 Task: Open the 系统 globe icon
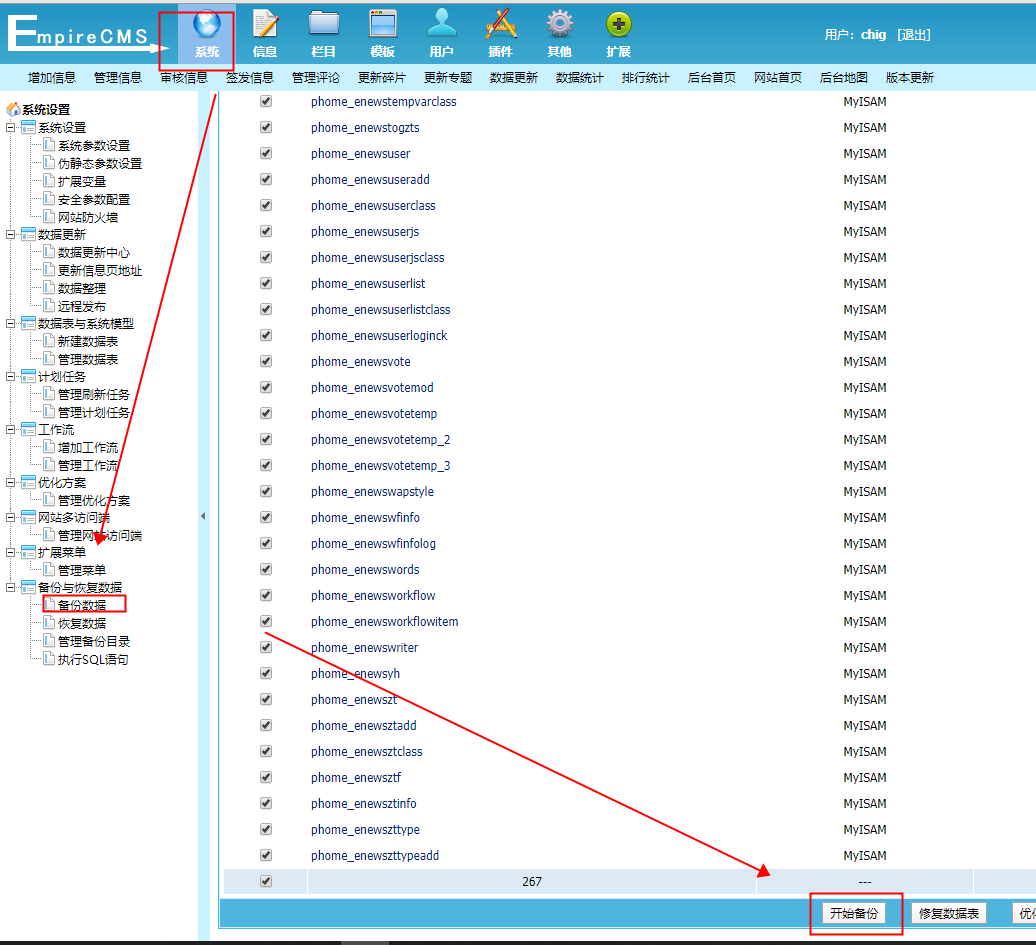click(x=207, y=25)
